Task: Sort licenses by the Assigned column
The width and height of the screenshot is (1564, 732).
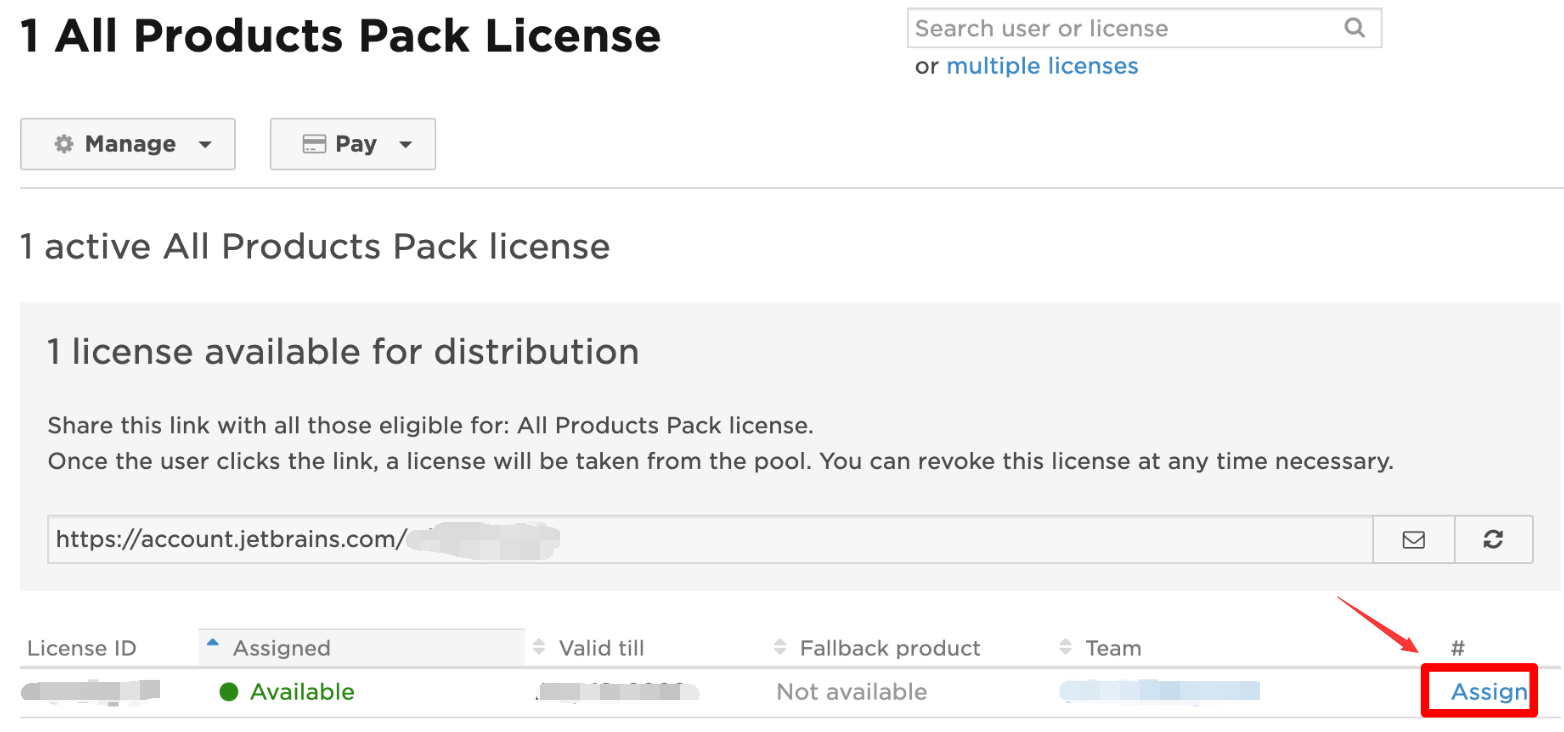Action: [281, 648]
